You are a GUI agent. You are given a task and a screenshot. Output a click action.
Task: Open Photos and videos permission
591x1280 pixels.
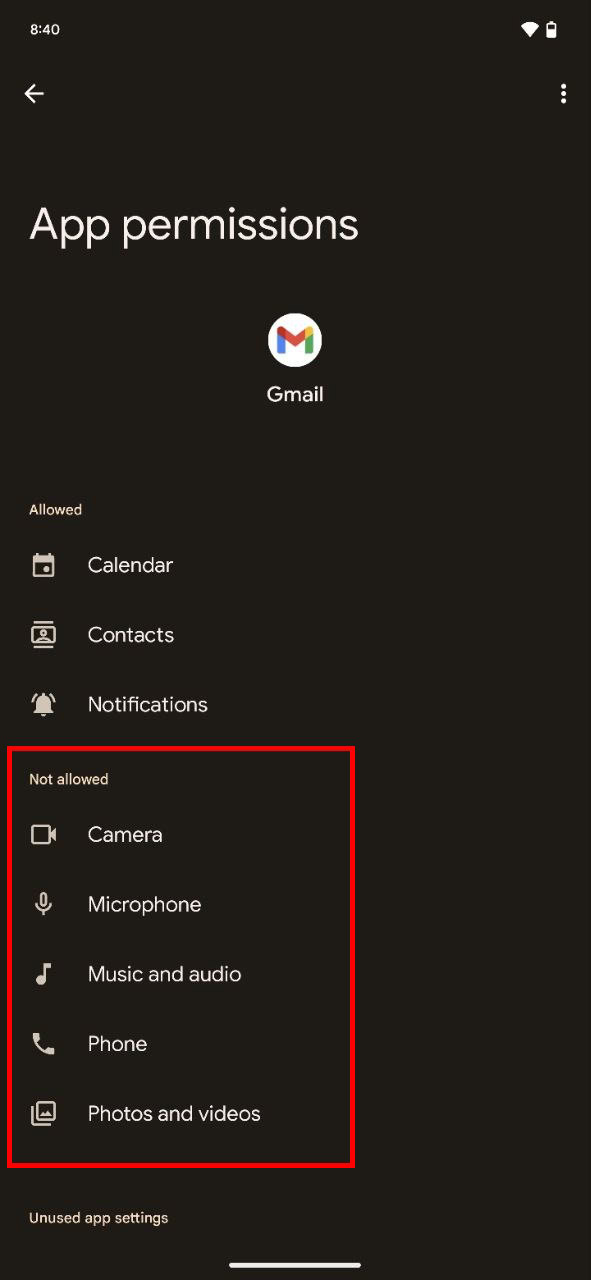pyautogui.click(x=295, y=1113)
